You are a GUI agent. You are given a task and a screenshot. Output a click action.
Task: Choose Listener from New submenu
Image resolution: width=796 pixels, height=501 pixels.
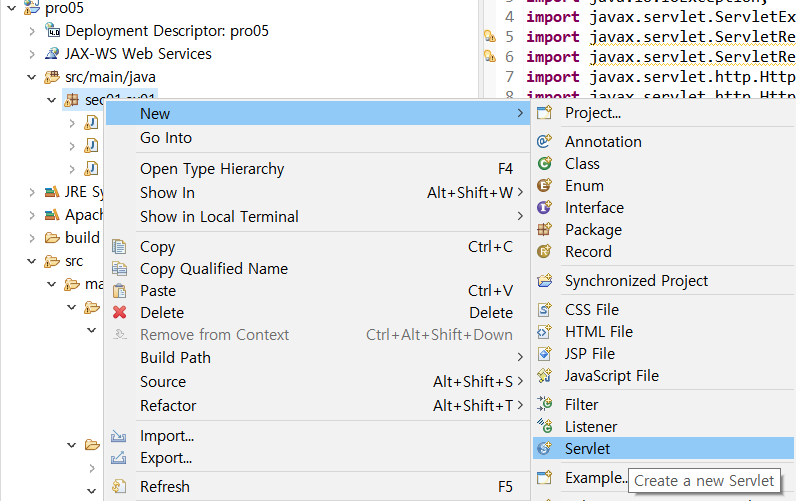(663, 426)
